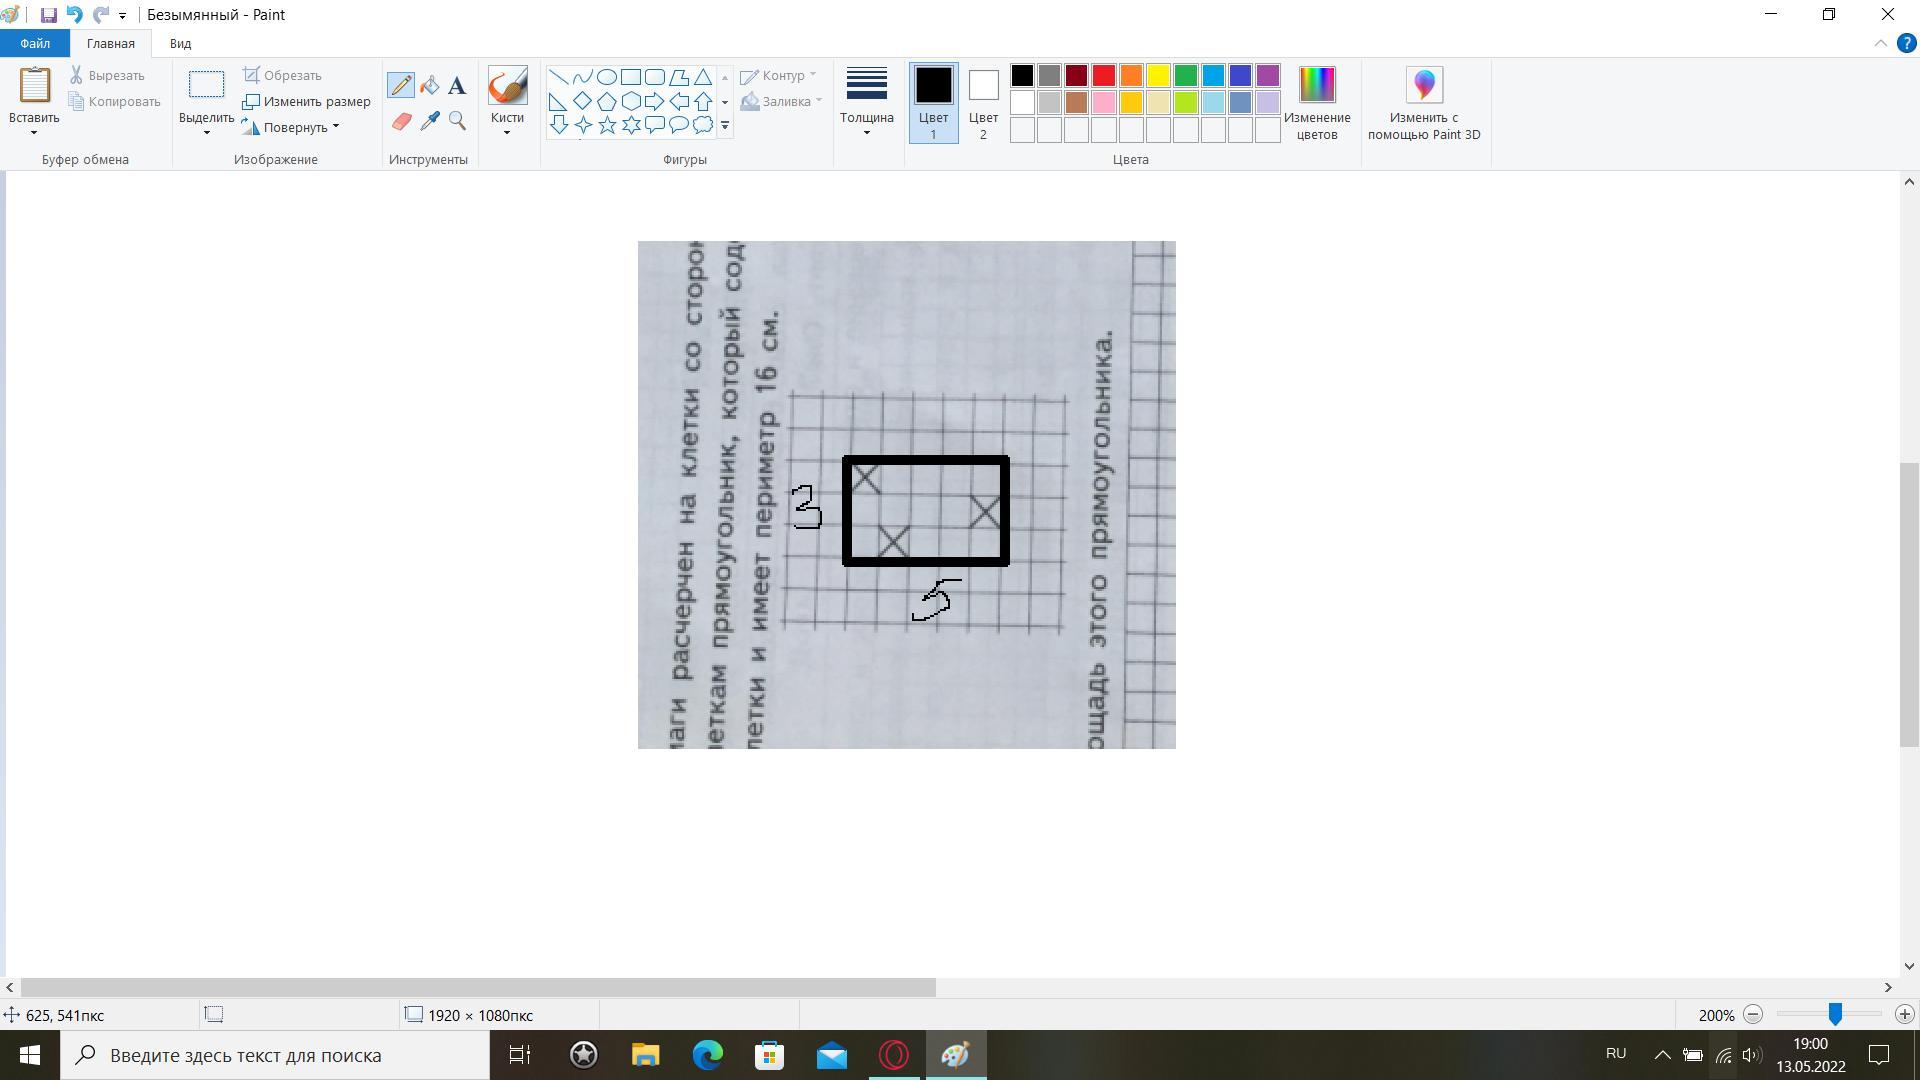Choose the Diamond shape
The image size is (1920, 1080).
[583, 101]
